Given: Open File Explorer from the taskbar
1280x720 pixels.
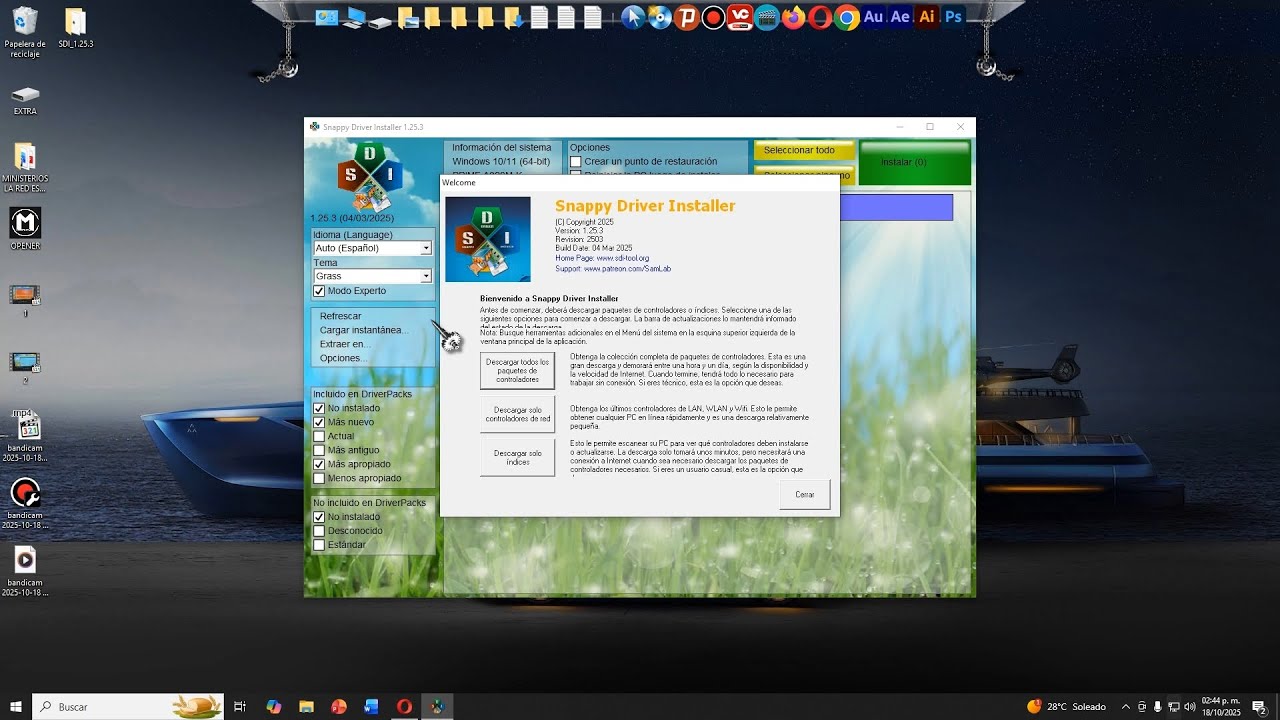Looking at the screenshot, I should [306, 706].
